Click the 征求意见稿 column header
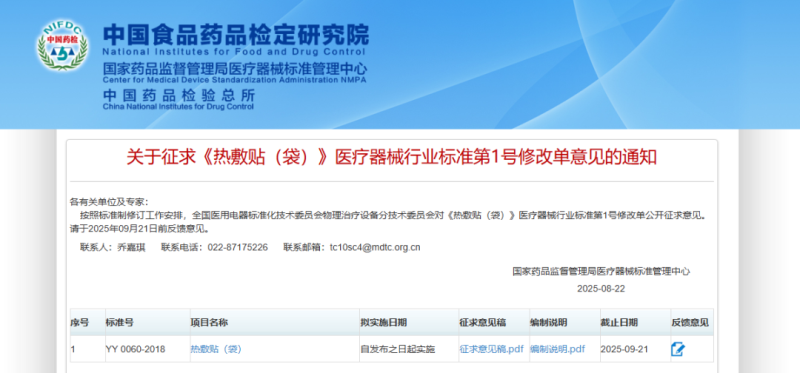Screen dimensions: 800x373 483,323
